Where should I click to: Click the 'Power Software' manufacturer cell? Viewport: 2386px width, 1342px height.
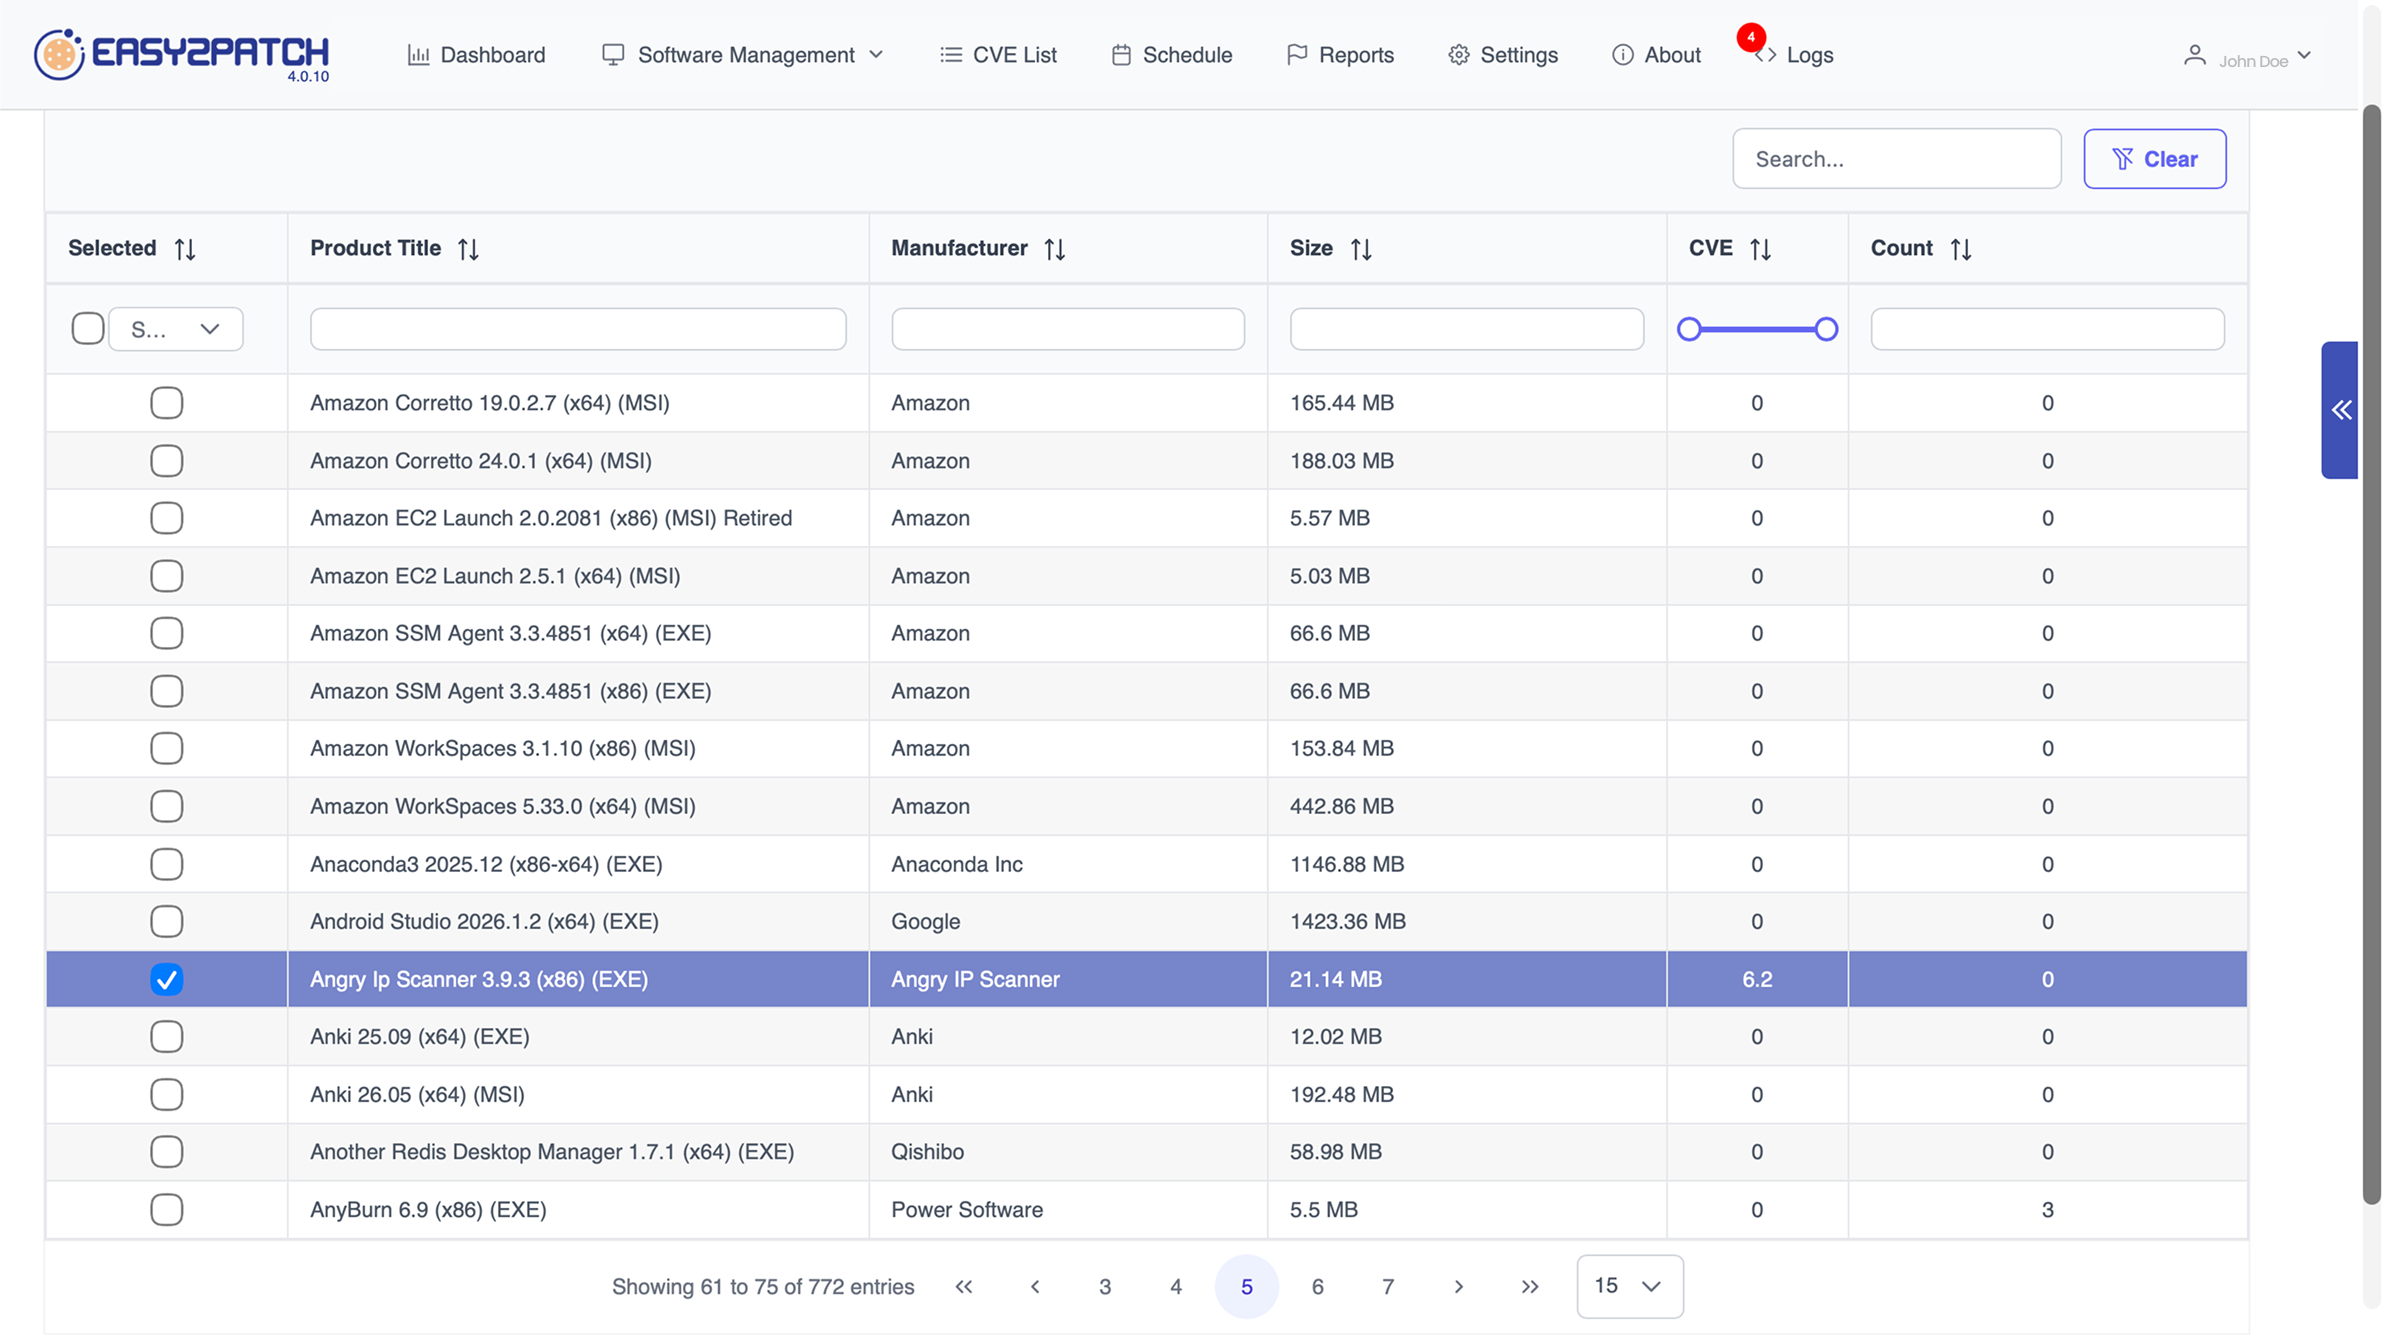coord(967,1210)
